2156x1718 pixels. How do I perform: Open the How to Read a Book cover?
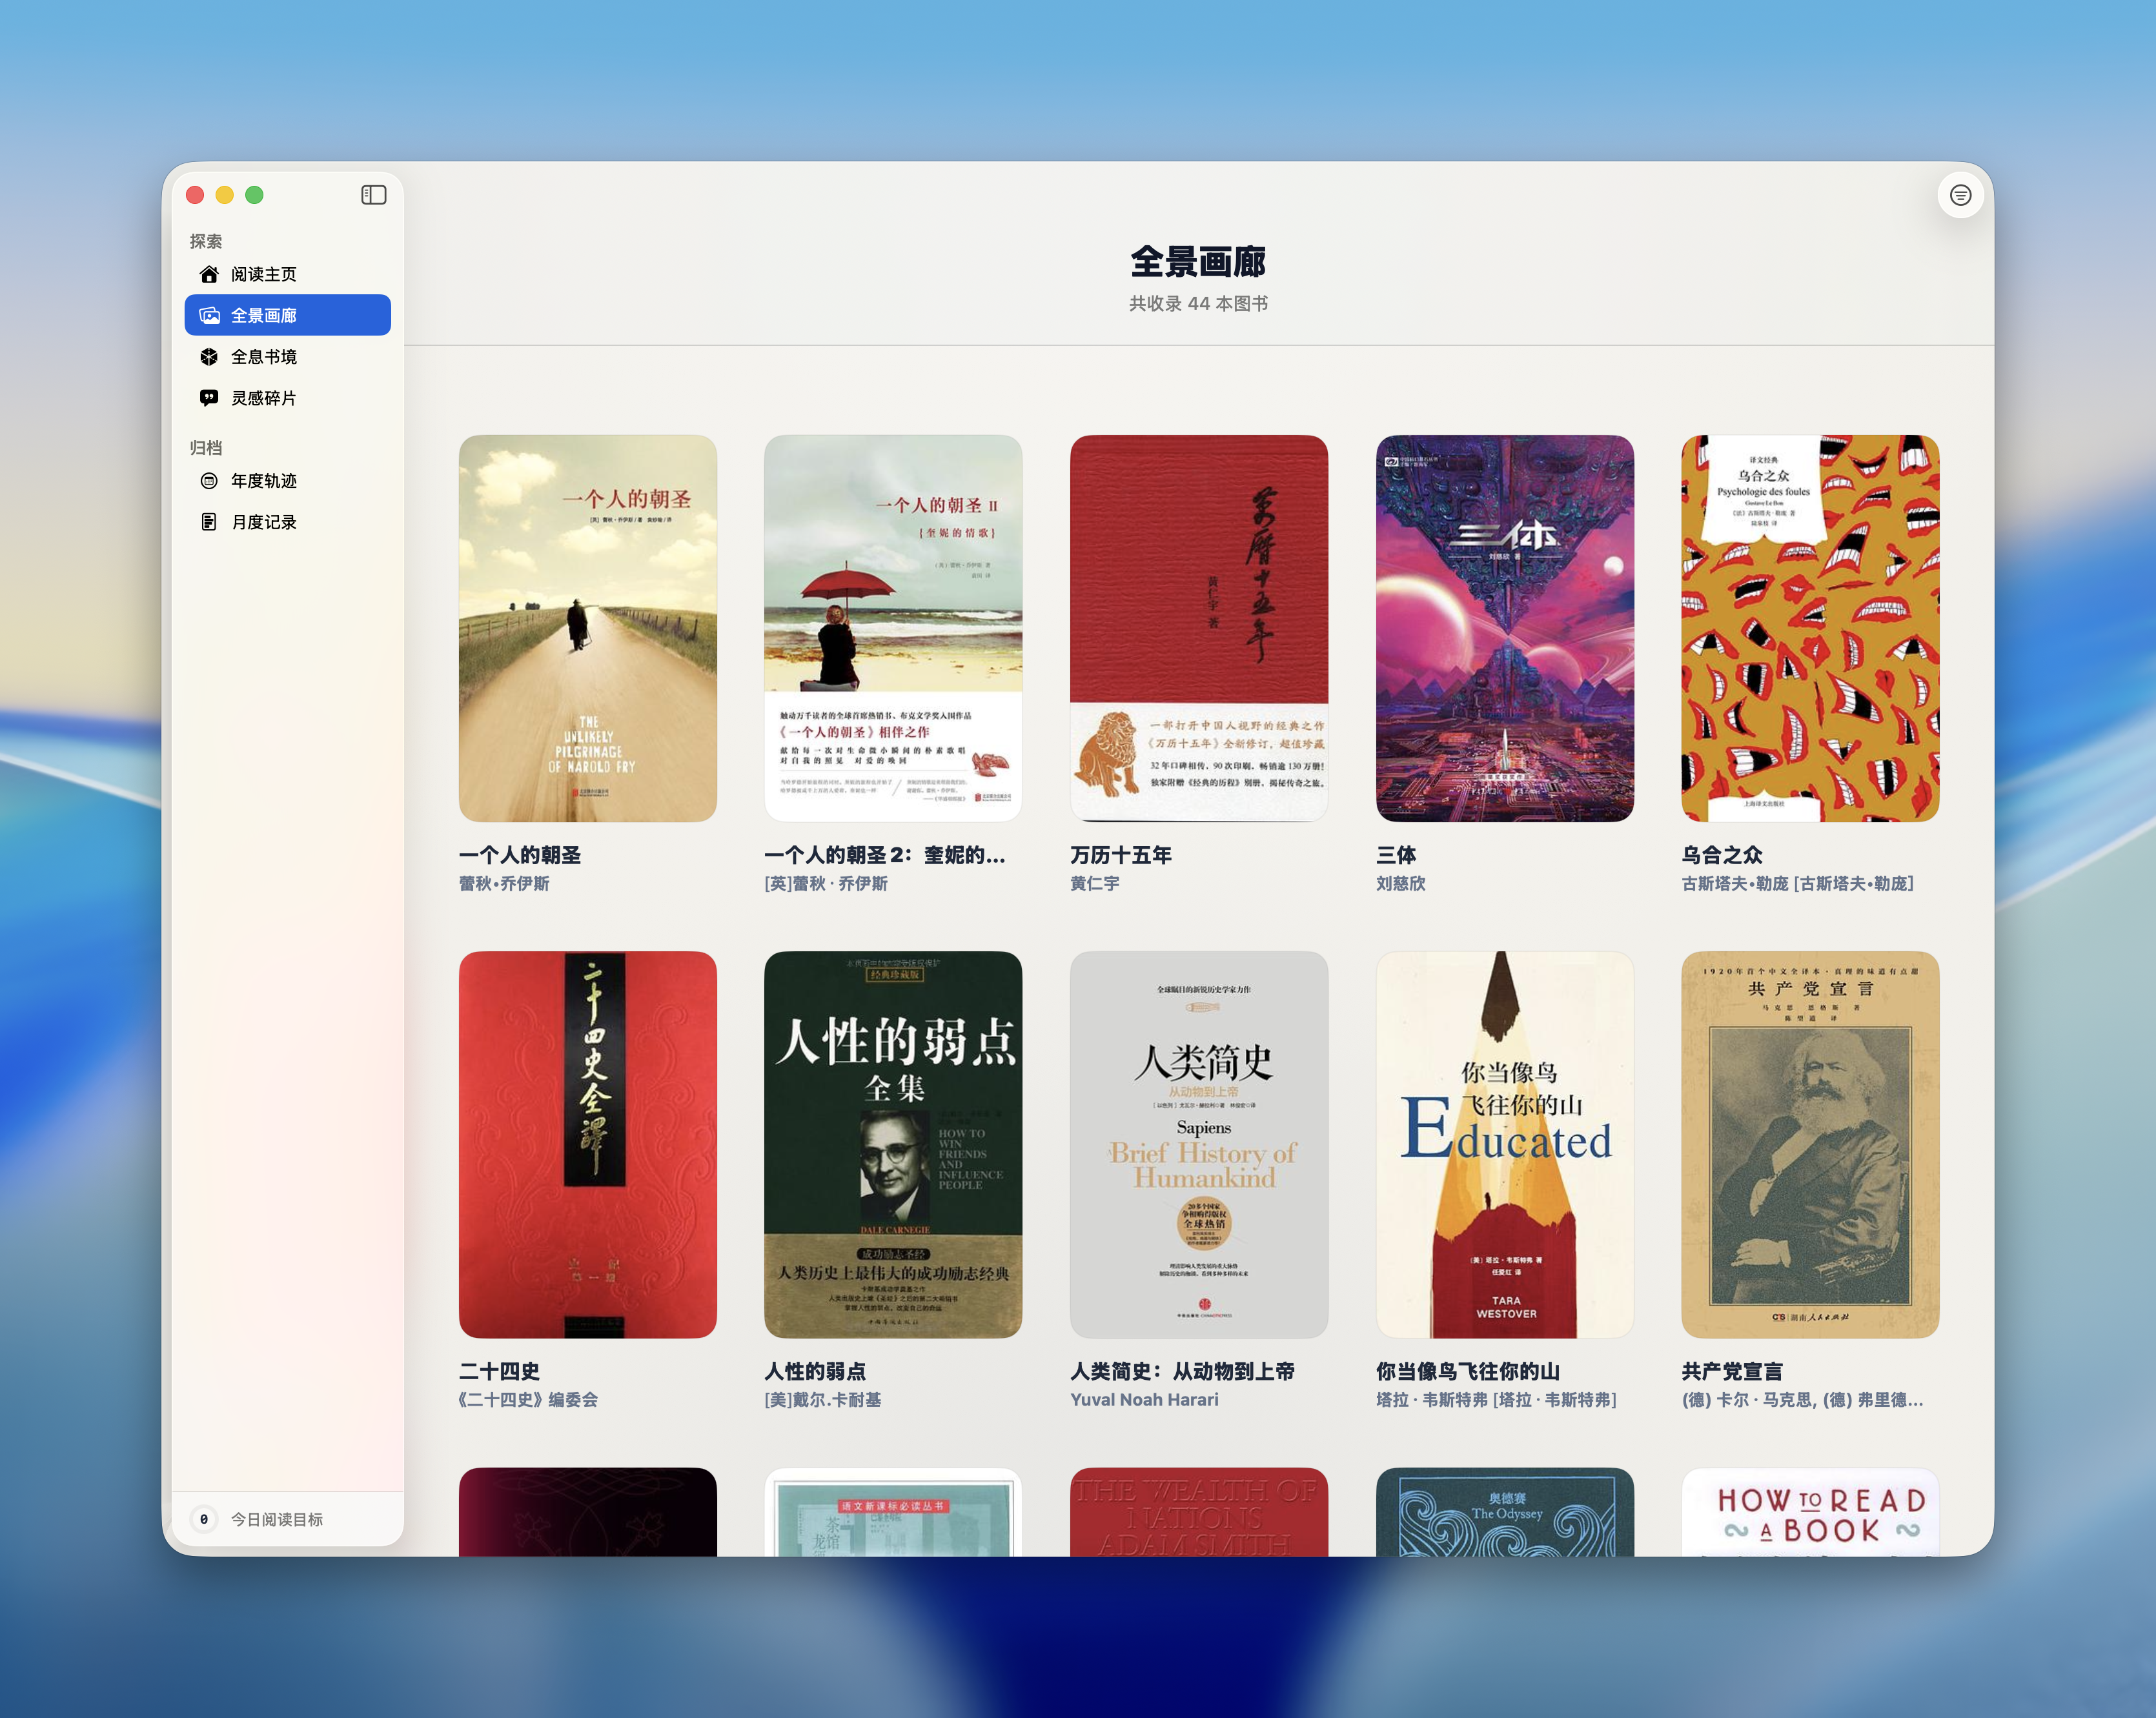[1810, 1512]
